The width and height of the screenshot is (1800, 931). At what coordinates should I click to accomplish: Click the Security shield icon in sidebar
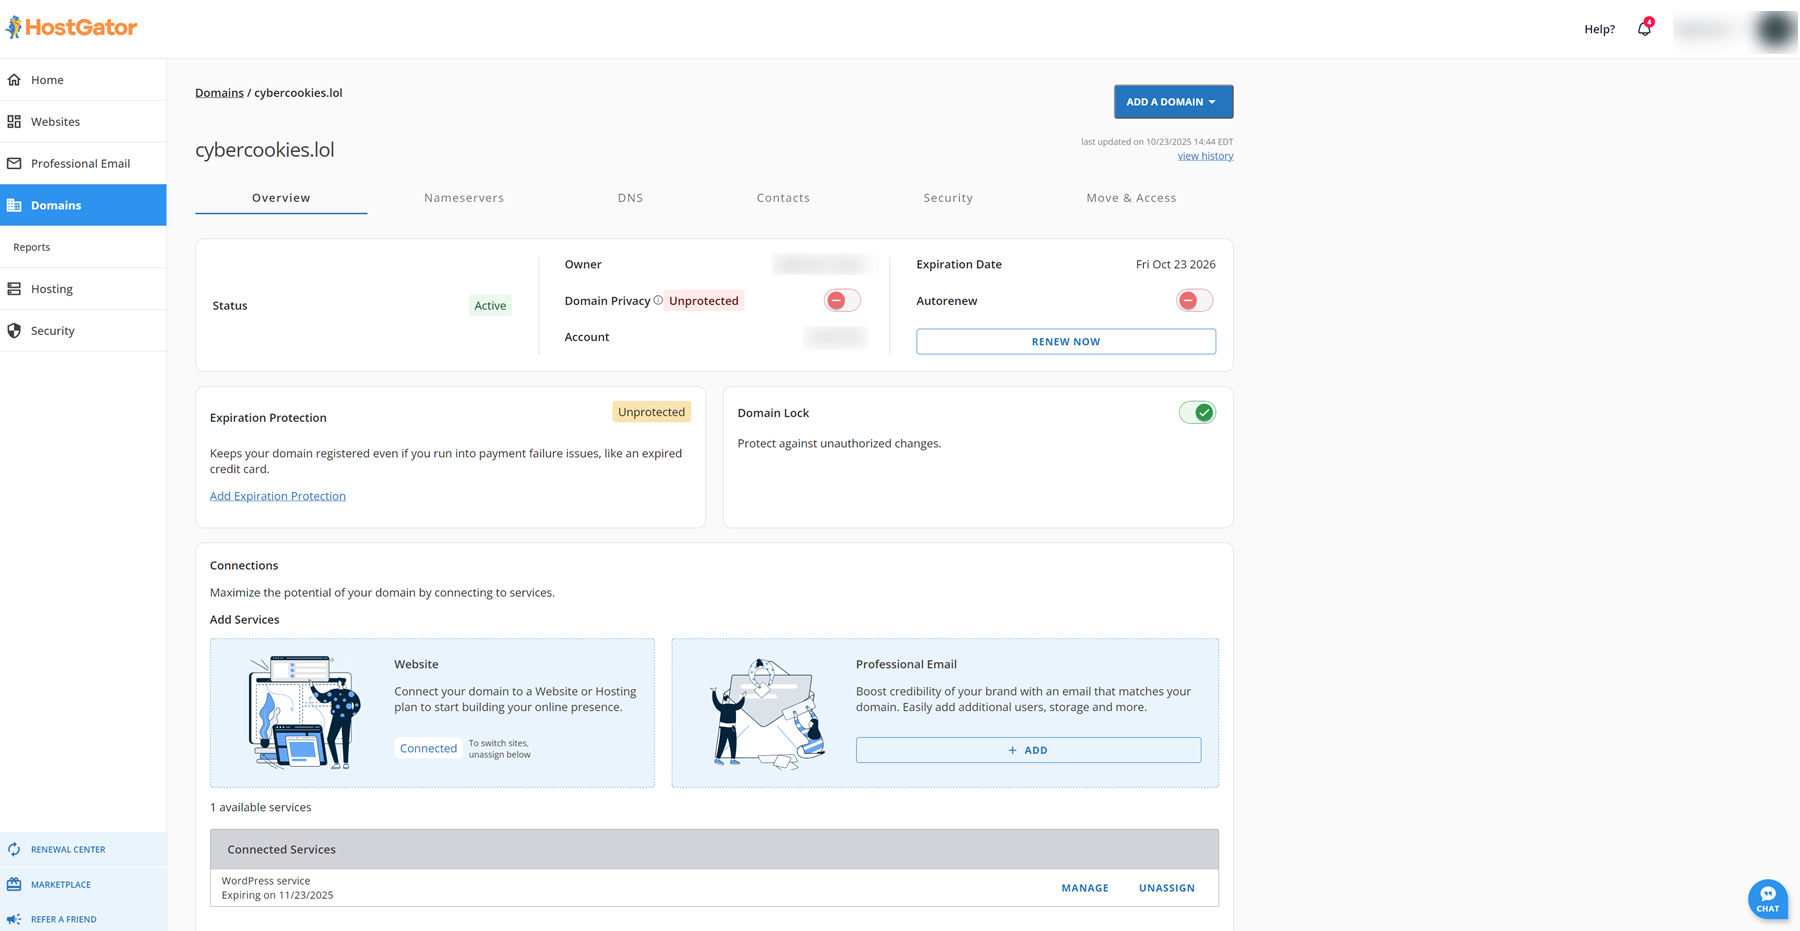14,331
